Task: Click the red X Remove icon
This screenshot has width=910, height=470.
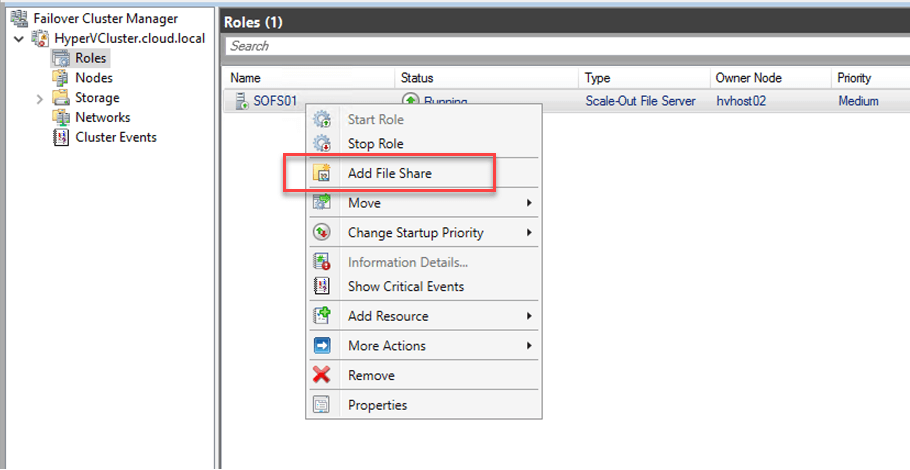Action: coord(322,376)
